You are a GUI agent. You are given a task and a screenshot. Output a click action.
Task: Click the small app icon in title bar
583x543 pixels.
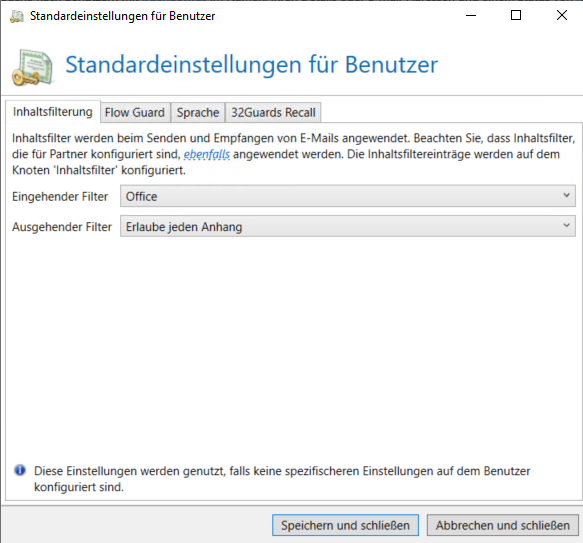[16, 16]
